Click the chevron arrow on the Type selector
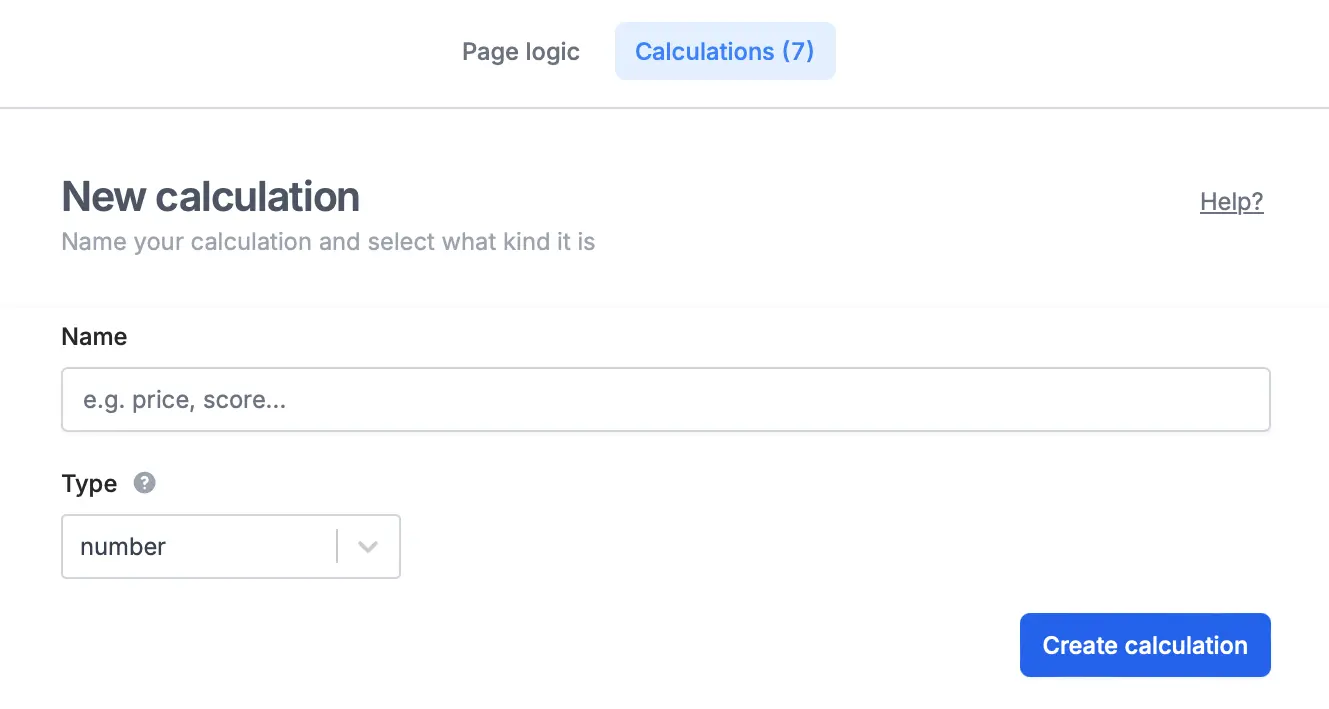 point(367,546)
